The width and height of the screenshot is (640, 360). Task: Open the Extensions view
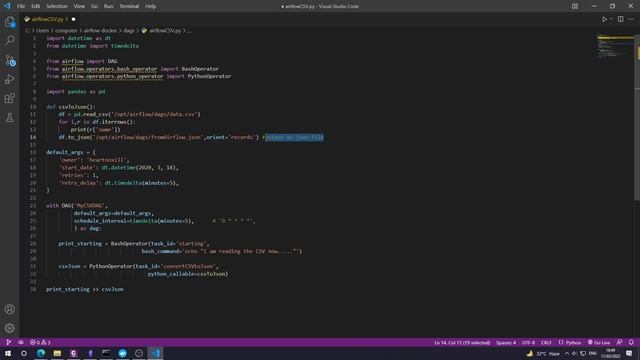tap(9, 98)
